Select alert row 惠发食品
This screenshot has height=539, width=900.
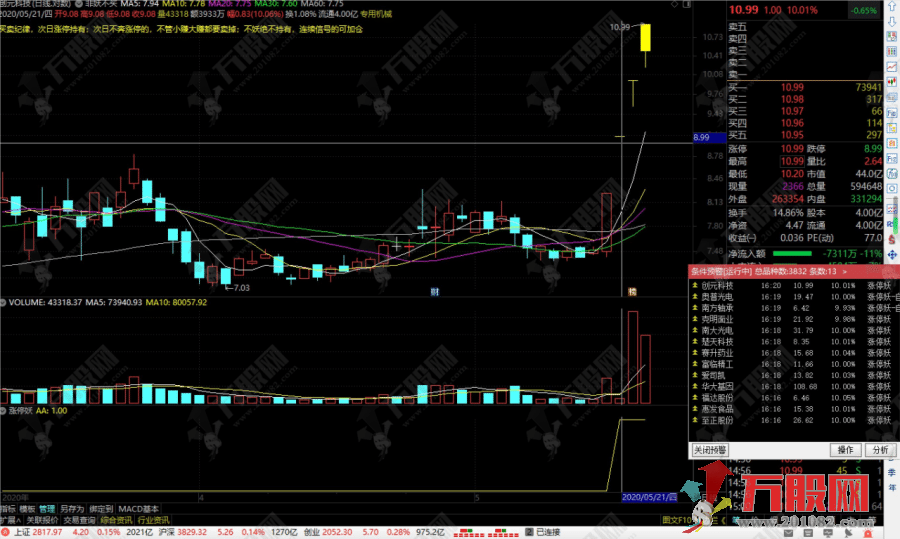(794, 409)
